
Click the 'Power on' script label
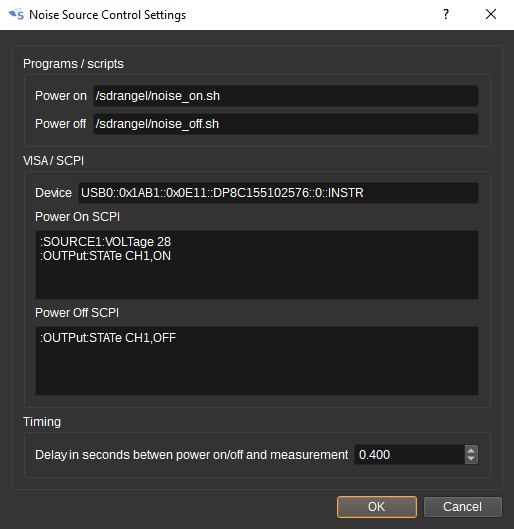point(61,96)
